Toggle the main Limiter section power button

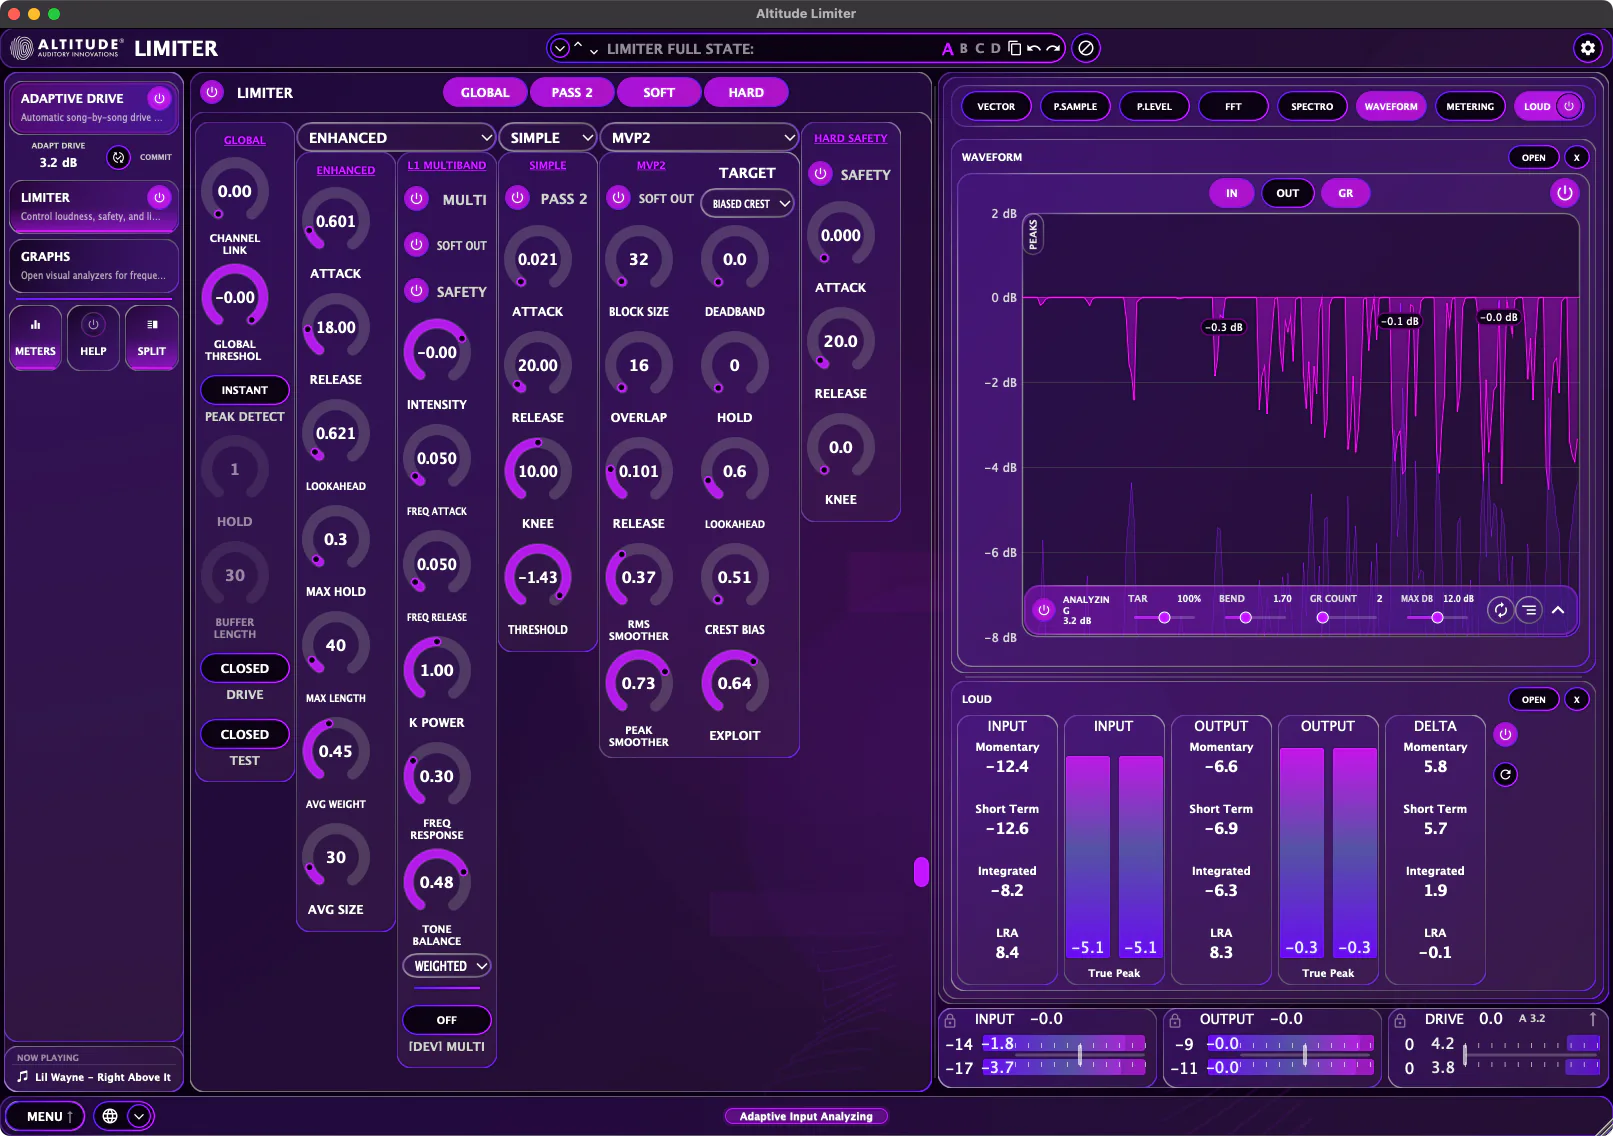tap(212, 92)
